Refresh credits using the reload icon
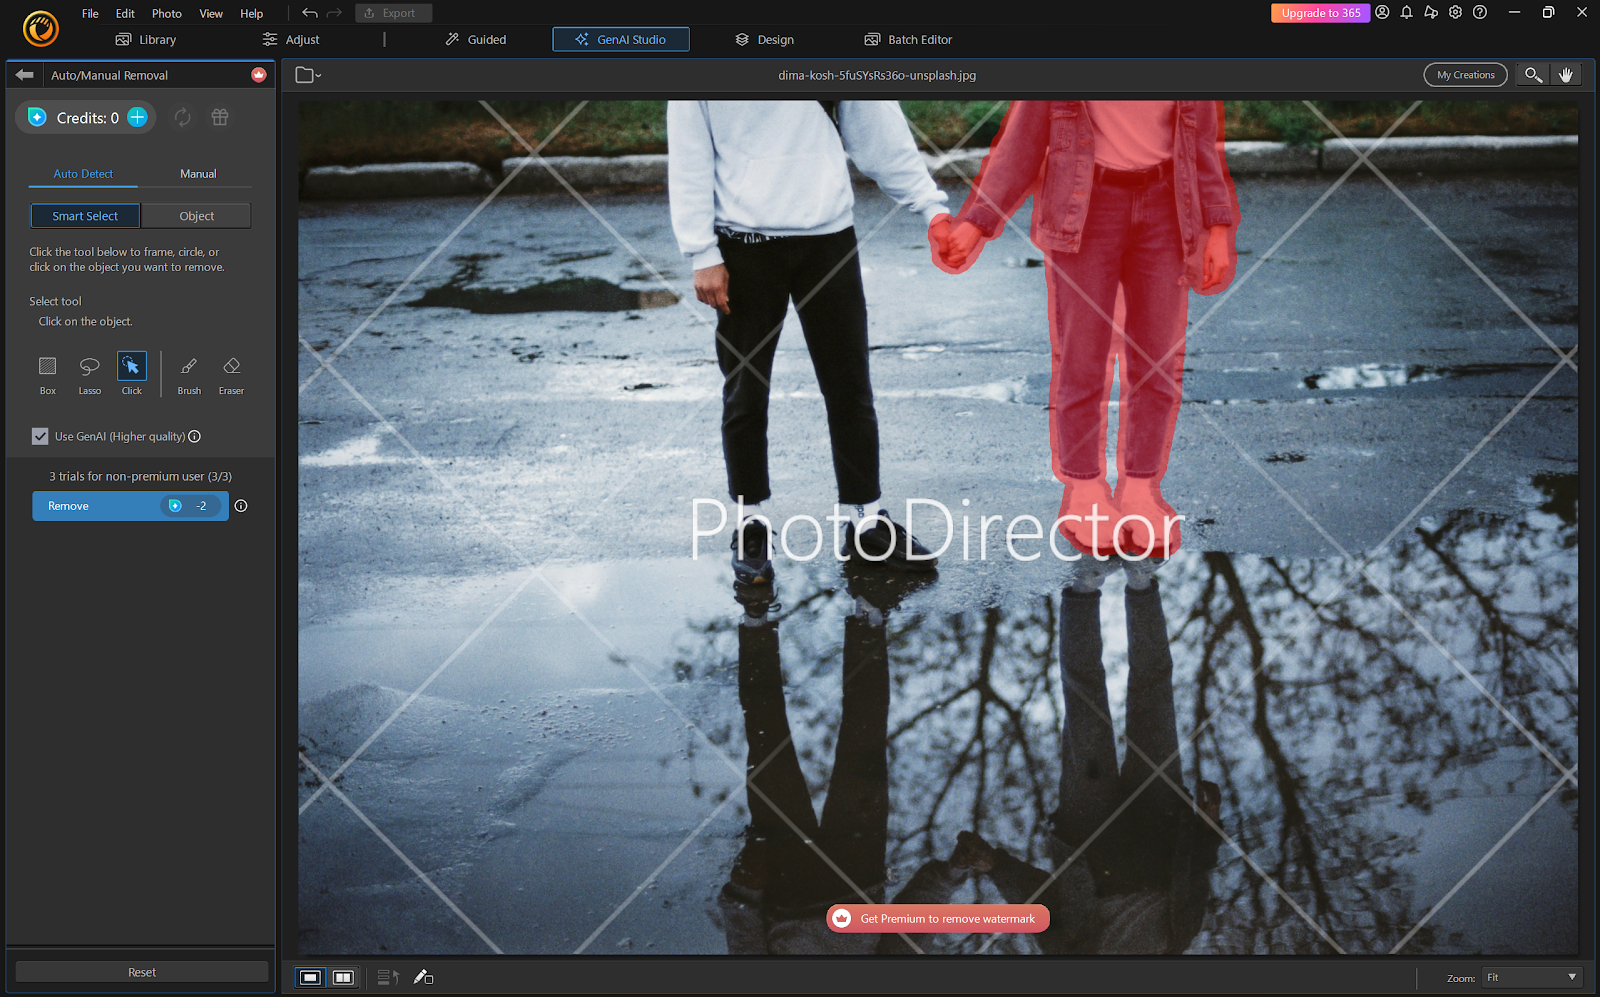Image resolution: width=1600 pixels, height=997 pixels. click(182, 117)
